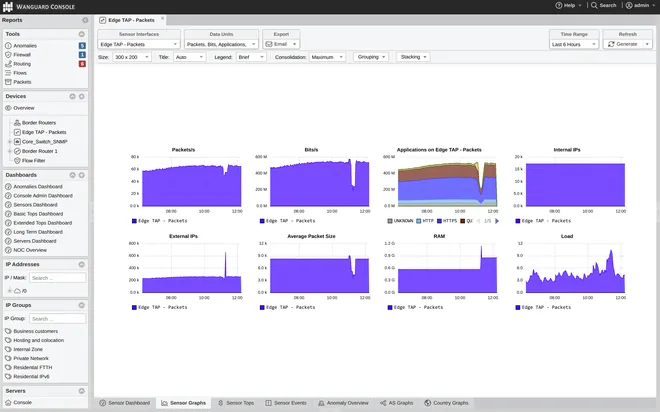Open Business customers IP group

(x=36, y=332)
